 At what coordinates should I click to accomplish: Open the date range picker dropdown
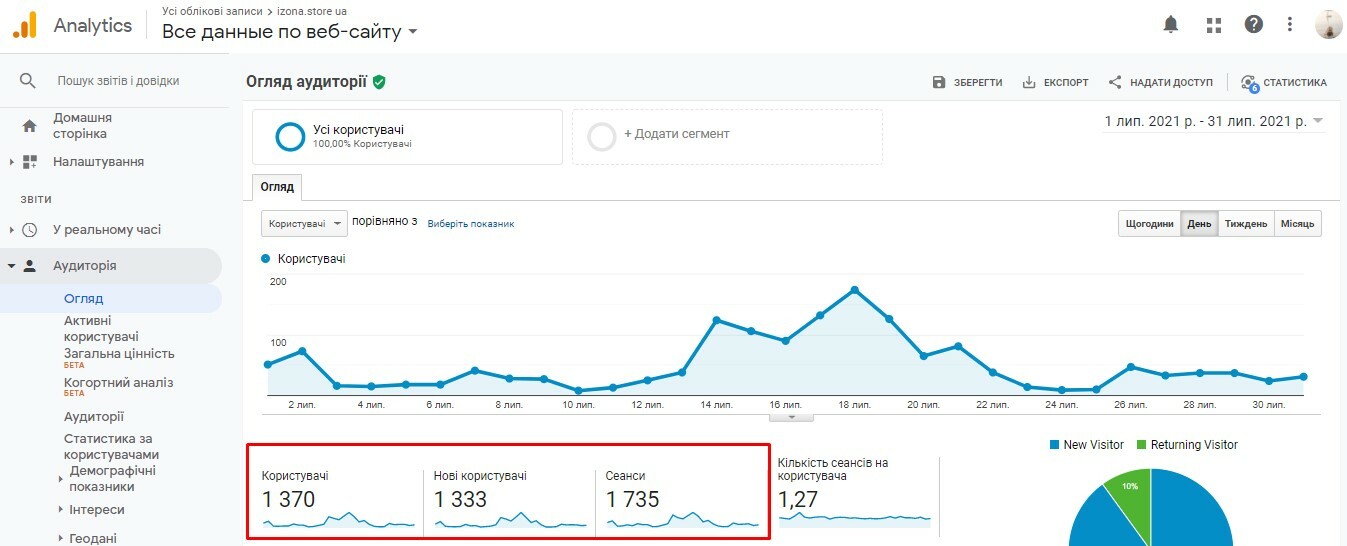point(1213,121)
